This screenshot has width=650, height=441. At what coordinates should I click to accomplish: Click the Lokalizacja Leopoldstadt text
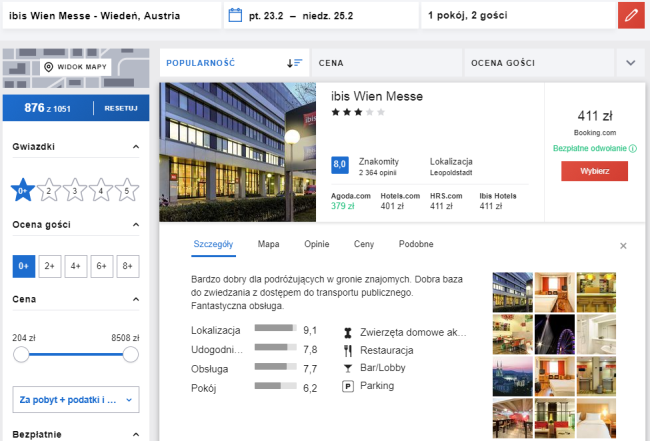tap(451, 167)
